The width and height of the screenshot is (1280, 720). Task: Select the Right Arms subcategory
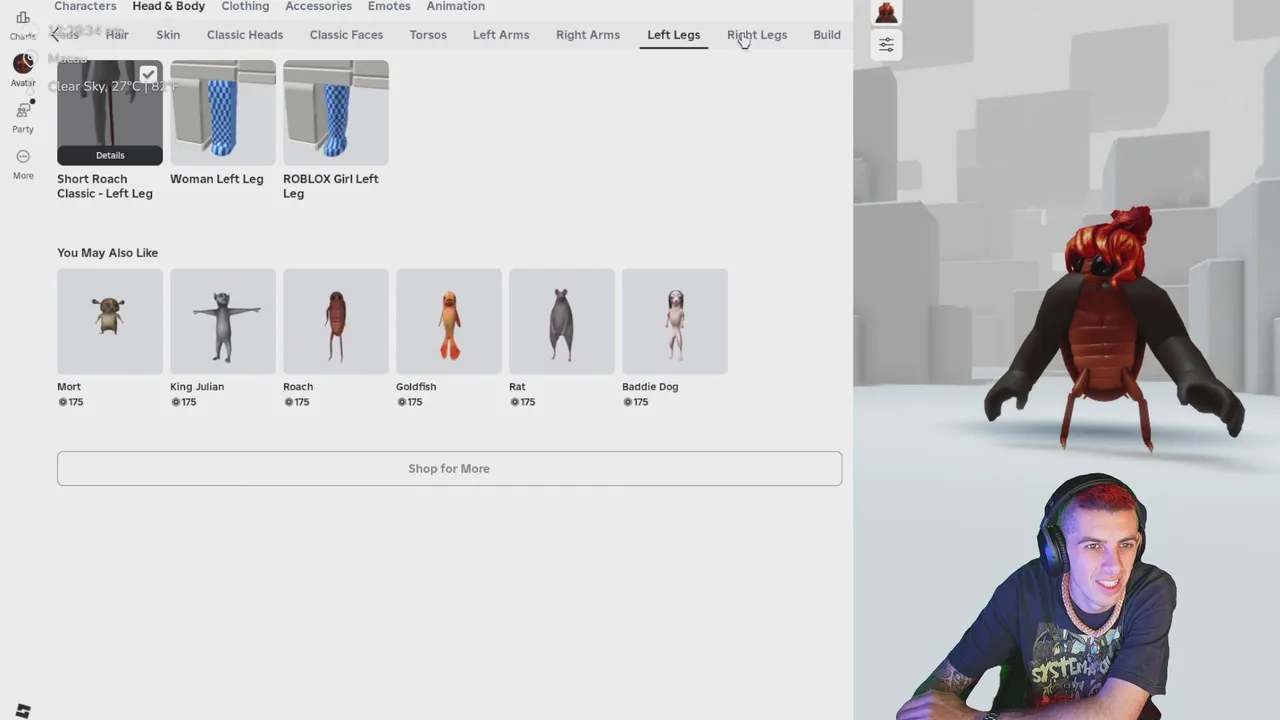point(588,35)
